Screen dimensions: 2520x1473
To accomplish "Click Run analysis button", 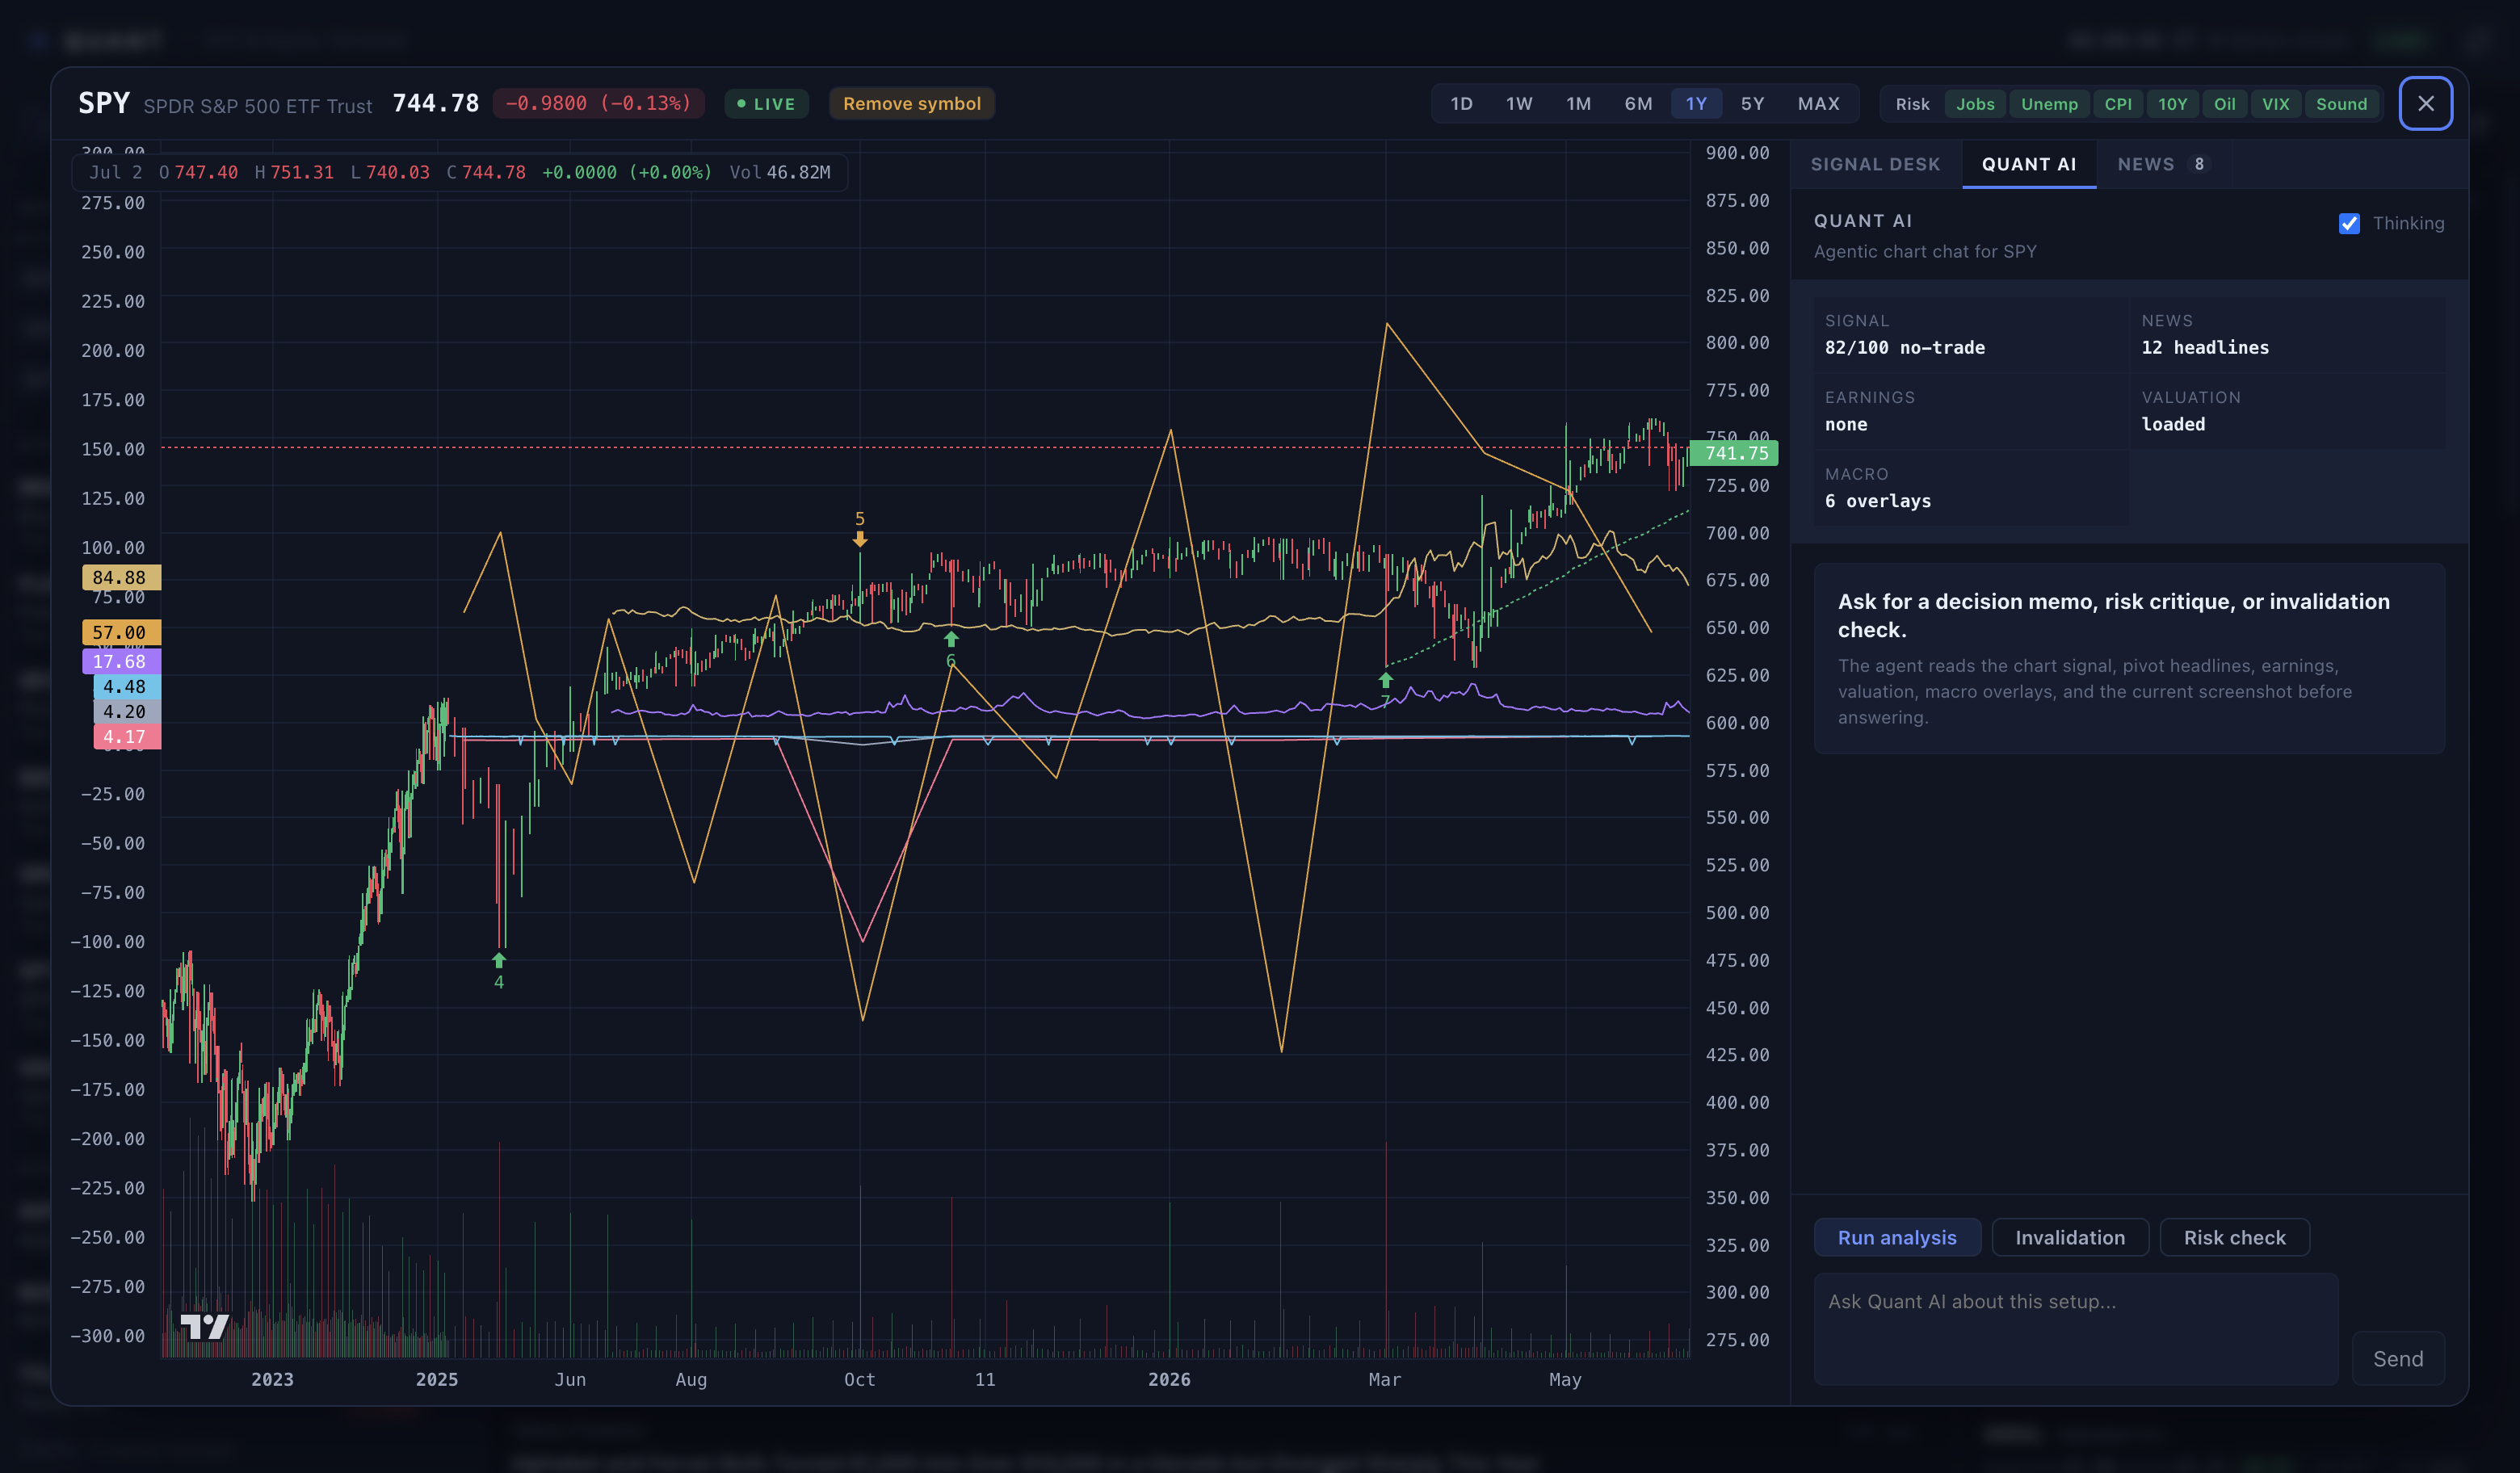I will tap(1897, 1237).
